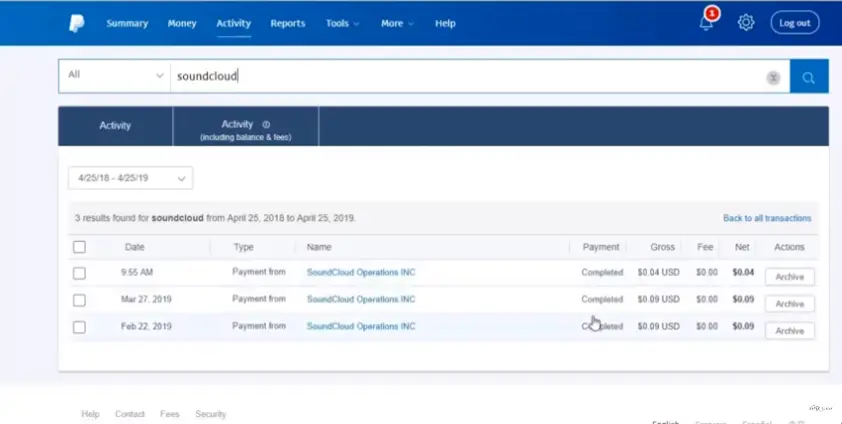Image resolution: width=842 pixels, height=424 pixels.
Task: Click the Fee column header
Action: tap(705, 247)
